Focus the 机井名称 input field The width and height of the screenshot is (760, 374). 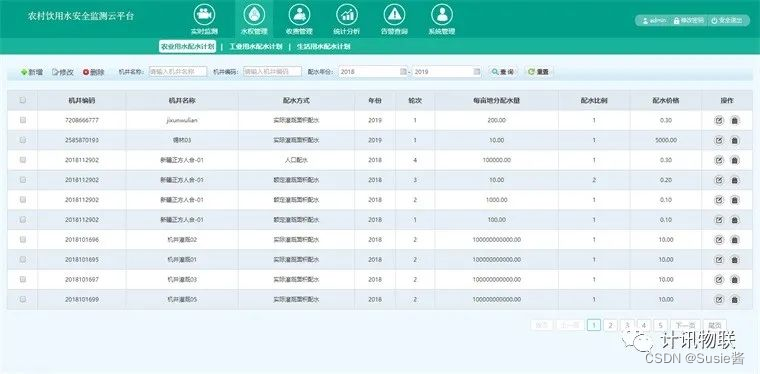coord(178,72)
